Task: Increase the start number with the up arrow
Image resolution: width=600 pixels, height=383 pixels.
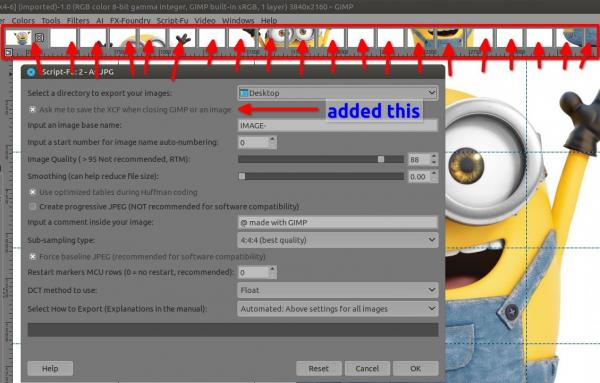Action: tap(272, 139)
